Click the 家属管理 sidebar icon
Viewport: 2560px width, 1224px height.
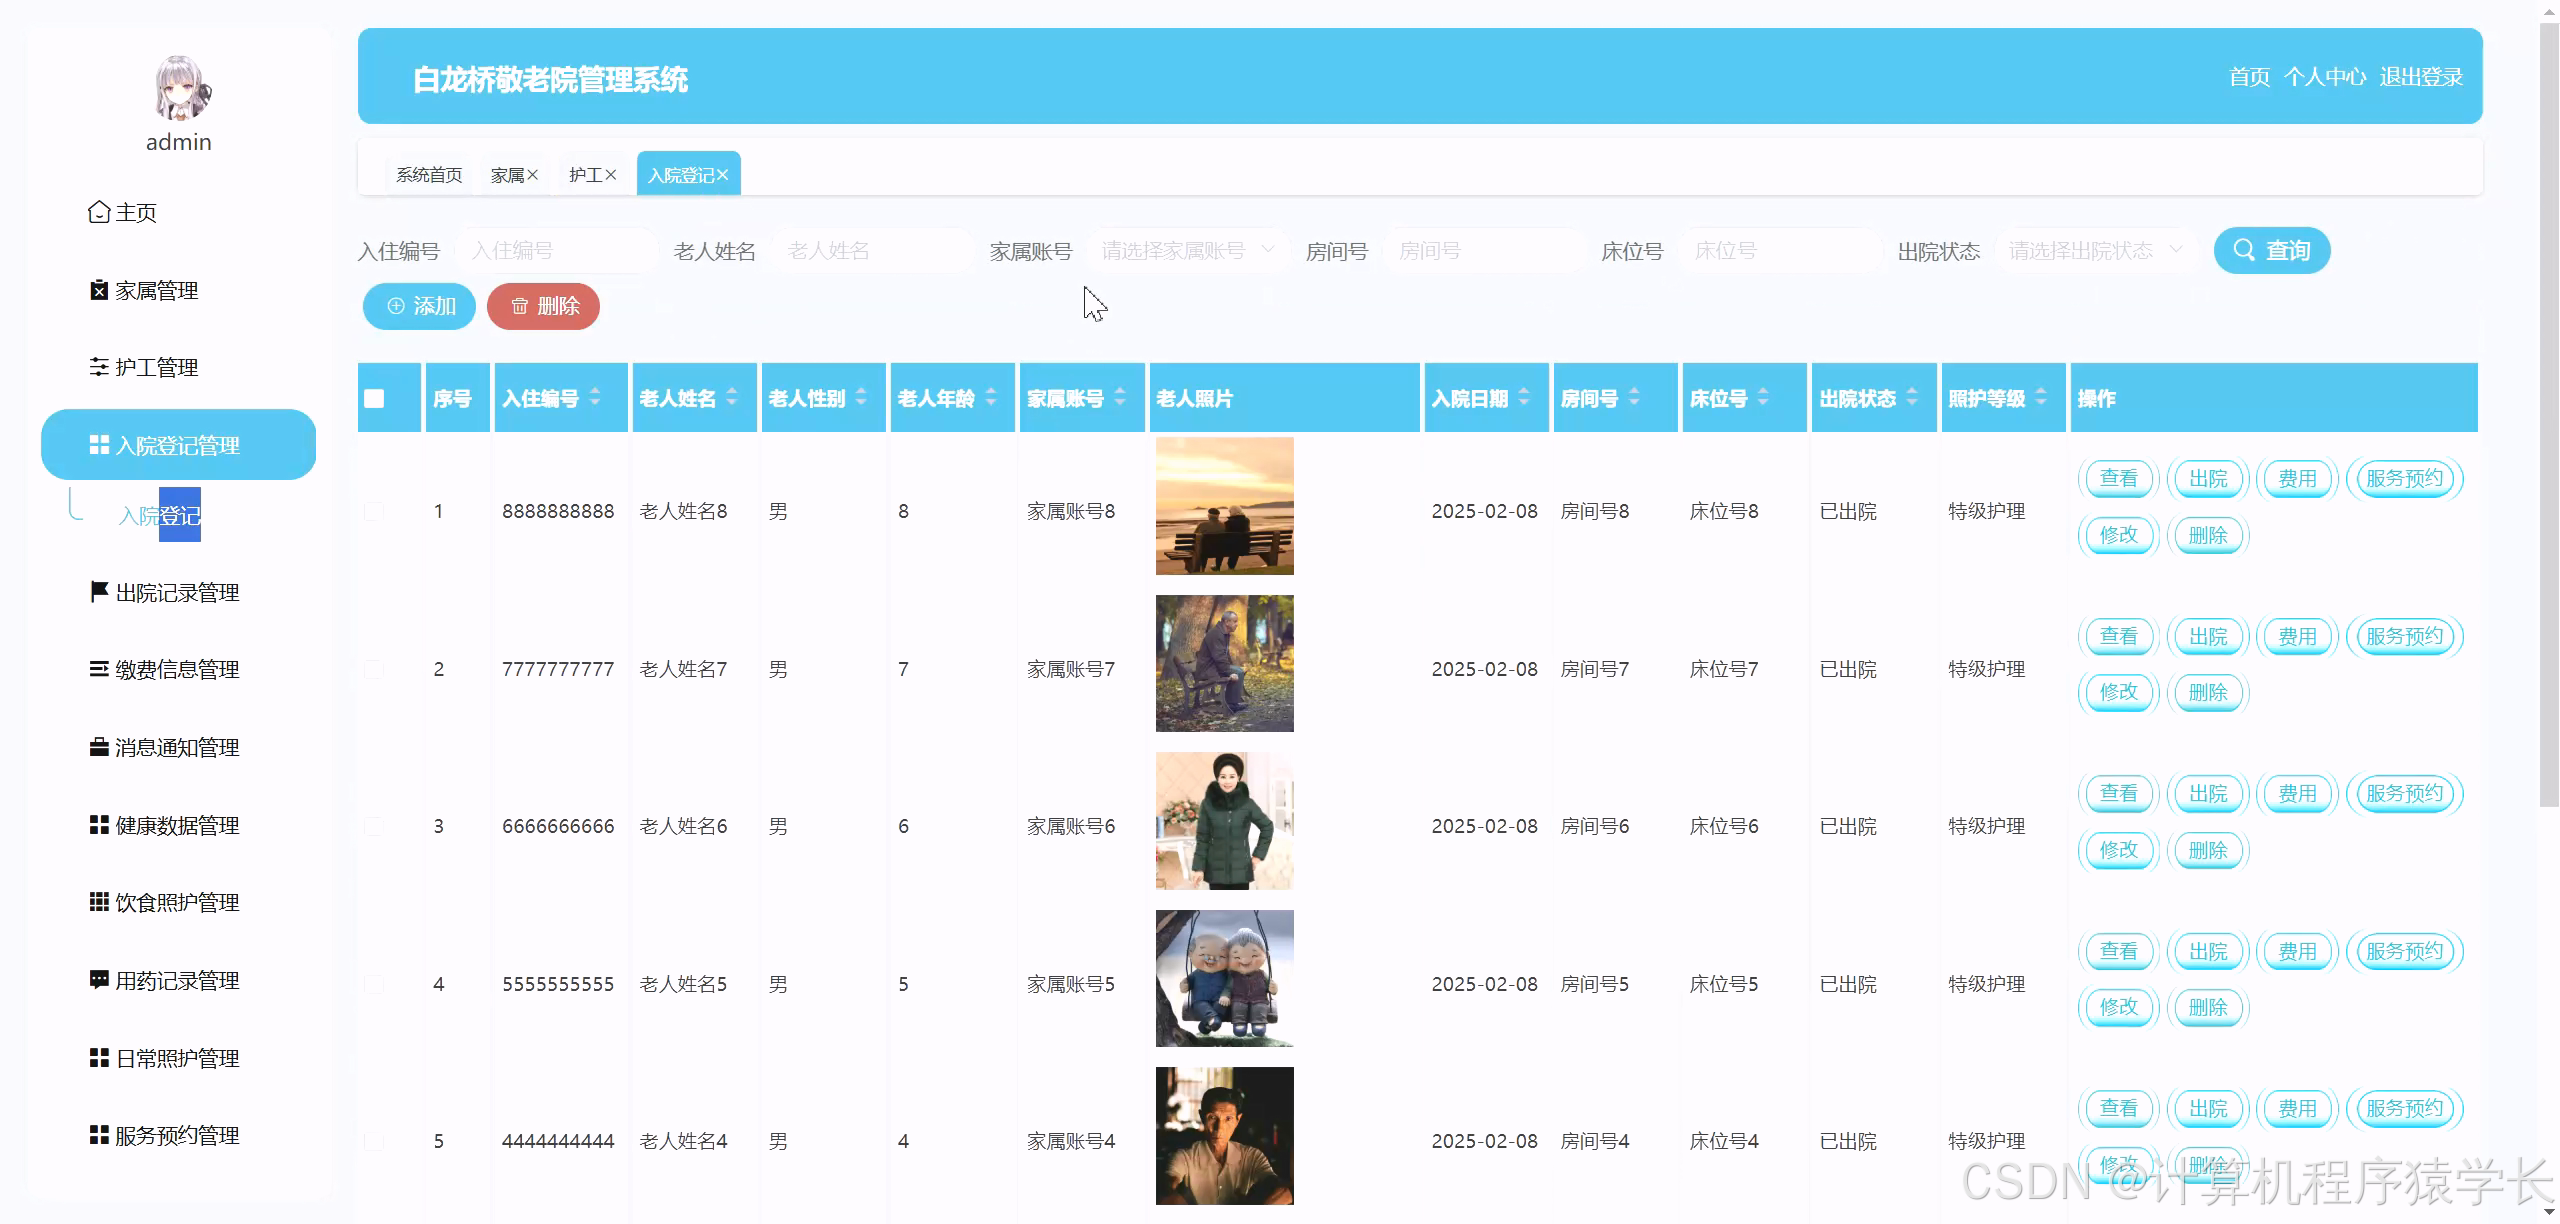[99, 290]
